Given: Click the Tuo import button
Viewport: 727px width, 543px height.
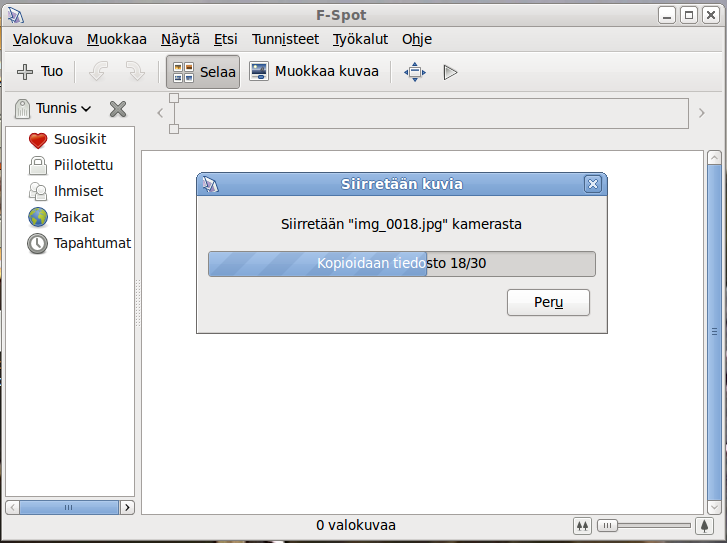Looking at the screenshot, I should (x=40, y=72).
